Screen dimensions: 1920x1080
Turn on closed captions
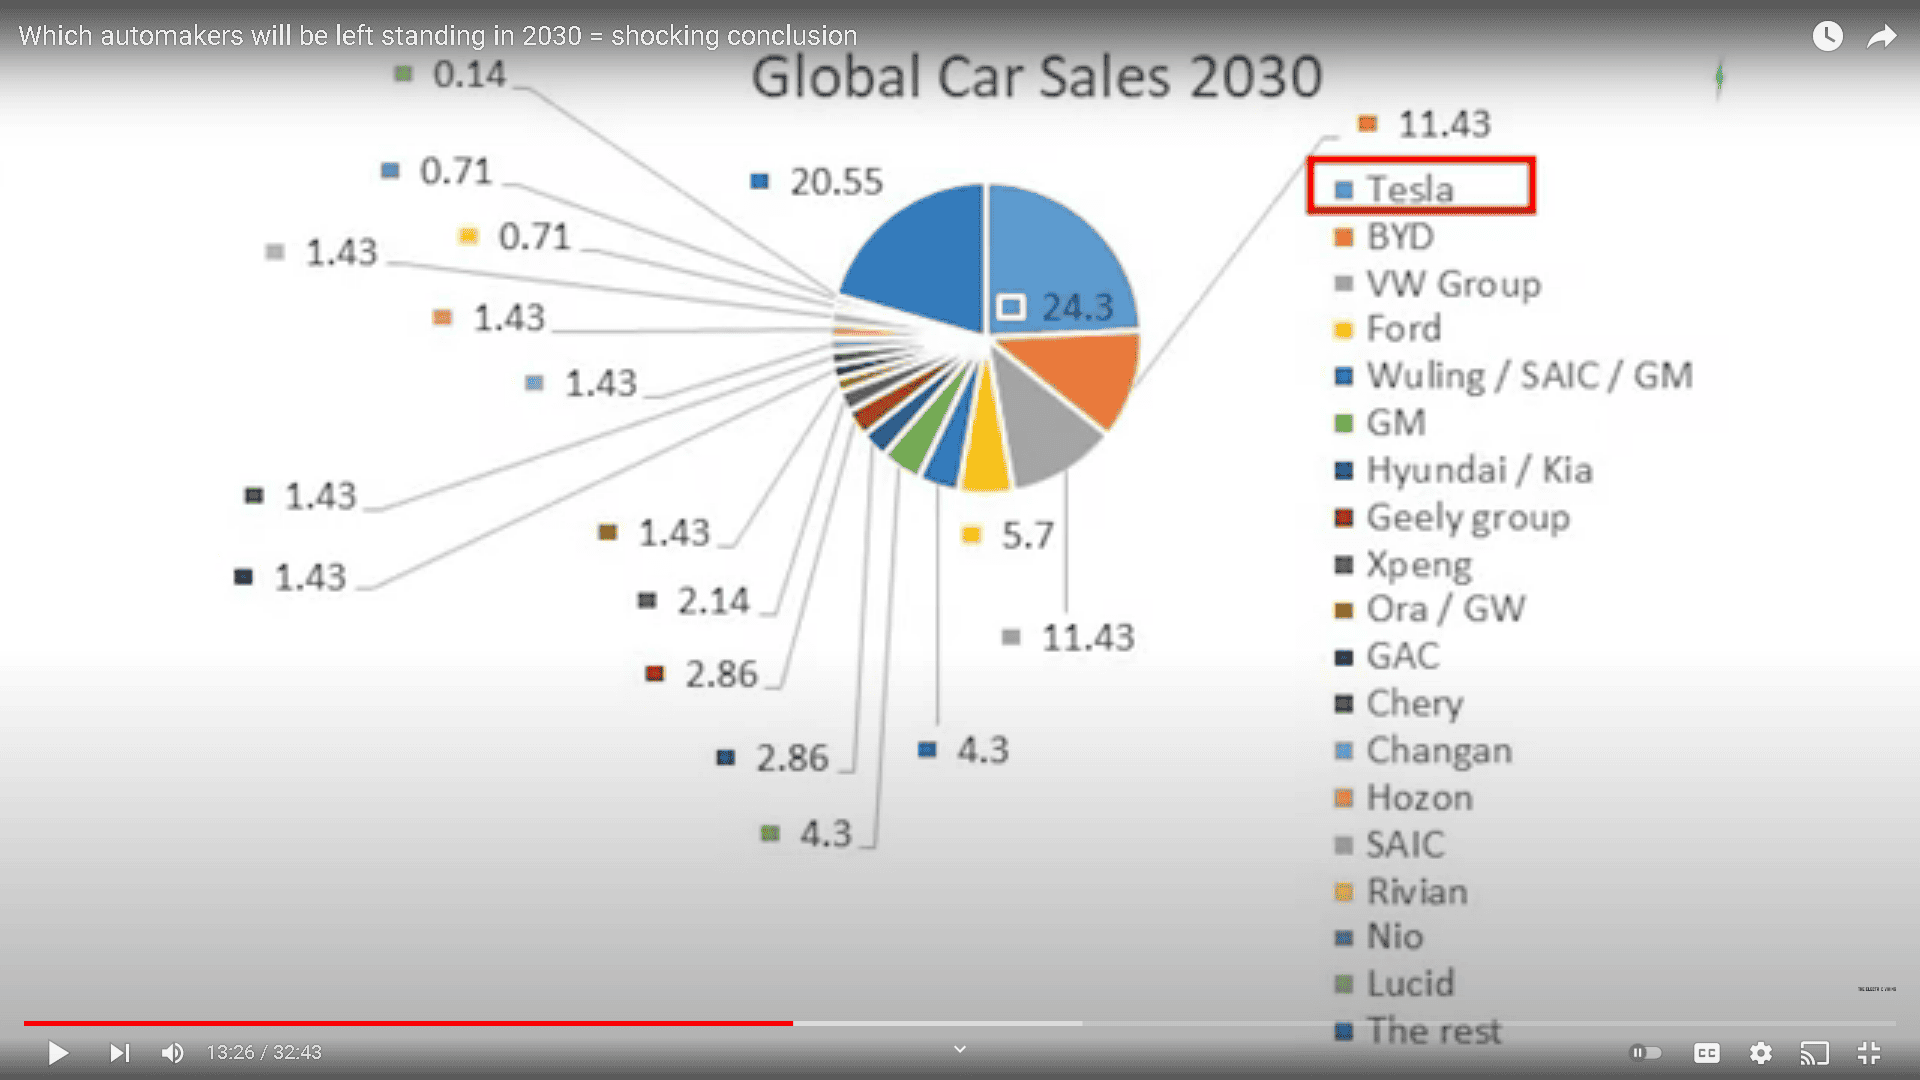[1707, 1053]
